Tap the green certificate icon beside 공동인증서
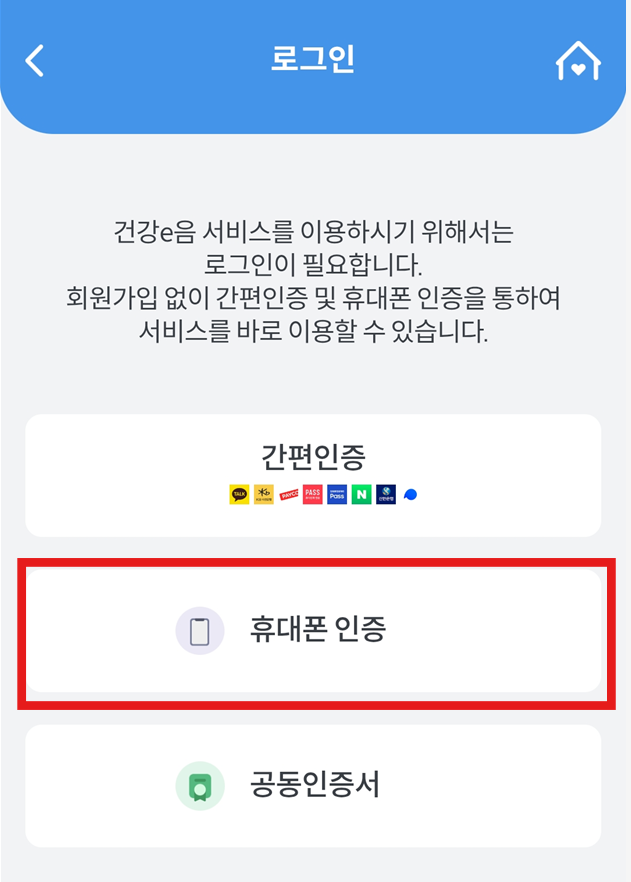This screenshot has width=631, height=882. pyautogui.click(x=200, y=786)
